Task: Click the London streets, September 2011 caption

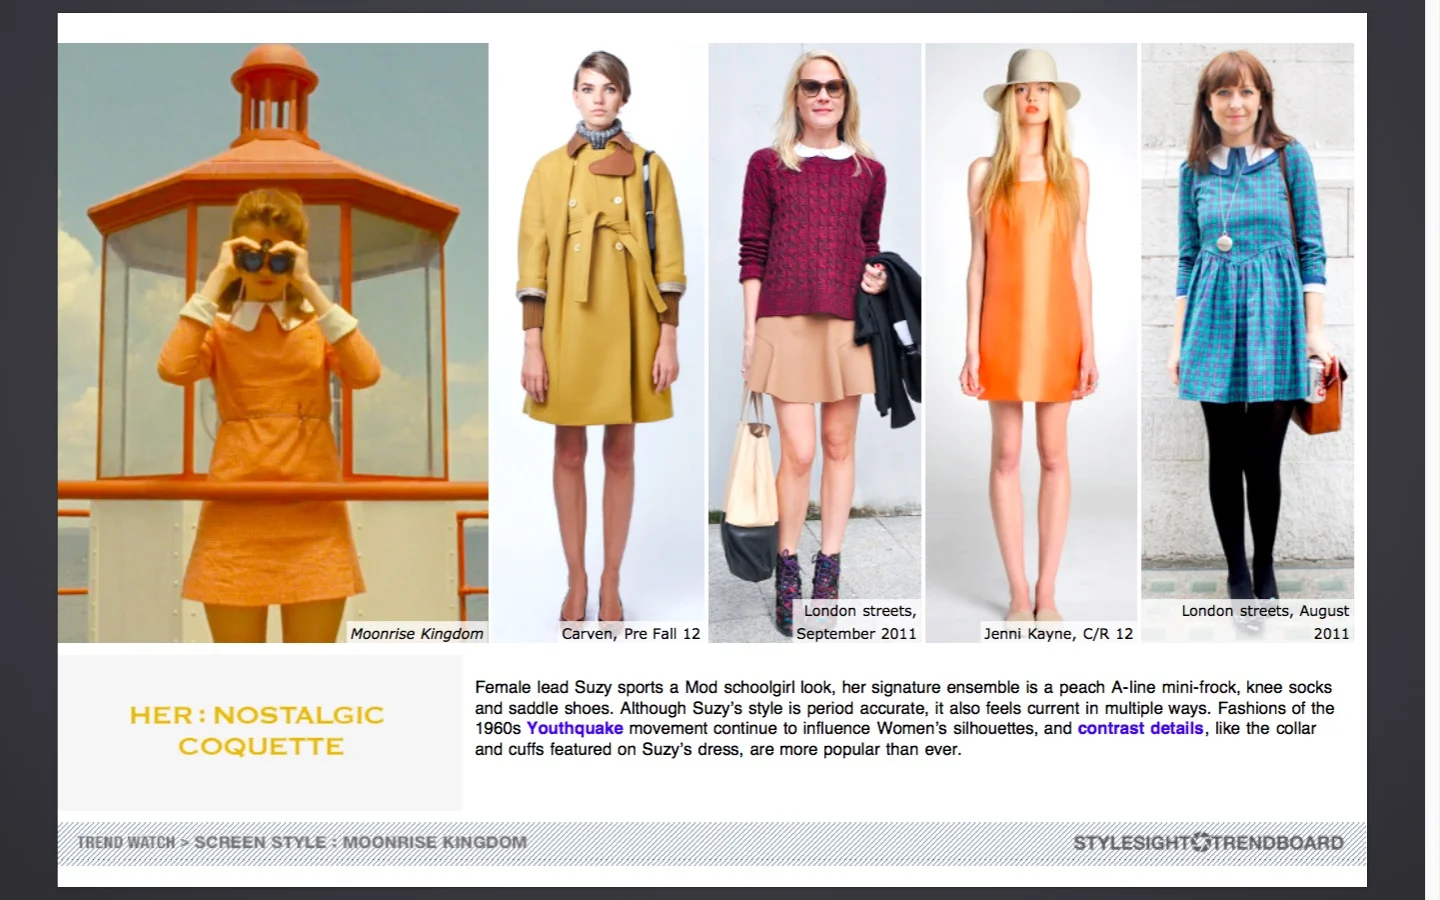Action: [x=857, y=622]
